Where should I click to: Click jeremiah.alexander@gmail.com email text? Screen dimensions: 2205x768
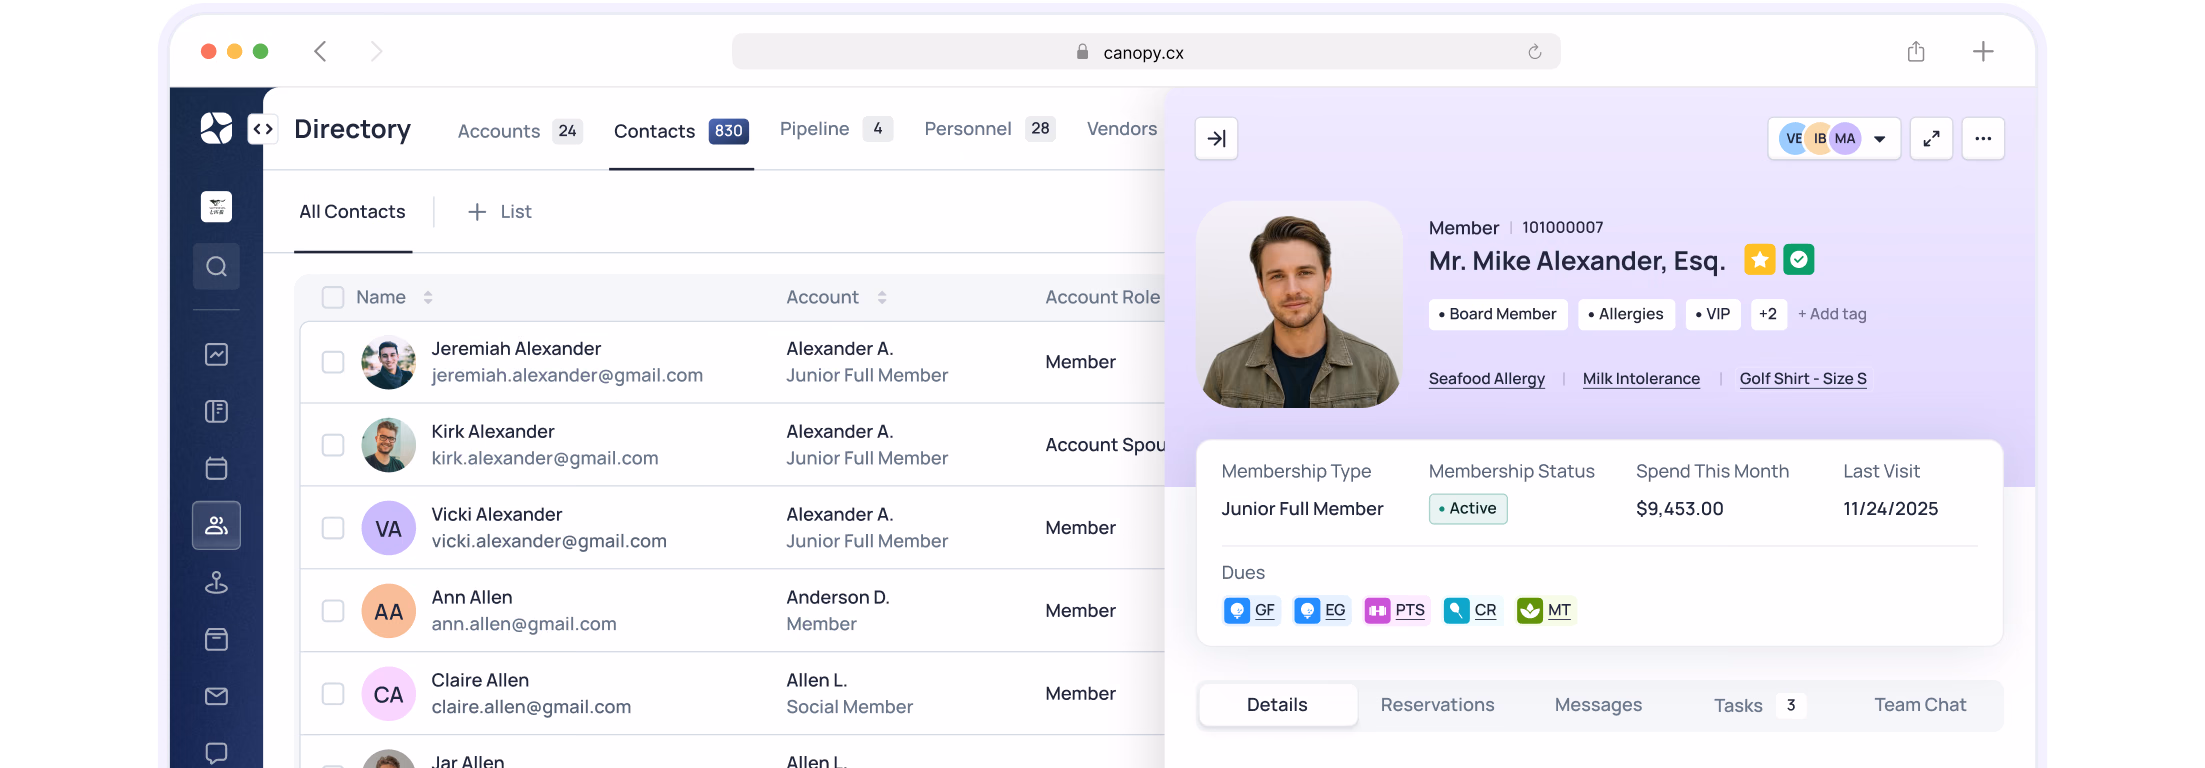tap(567, 376)
